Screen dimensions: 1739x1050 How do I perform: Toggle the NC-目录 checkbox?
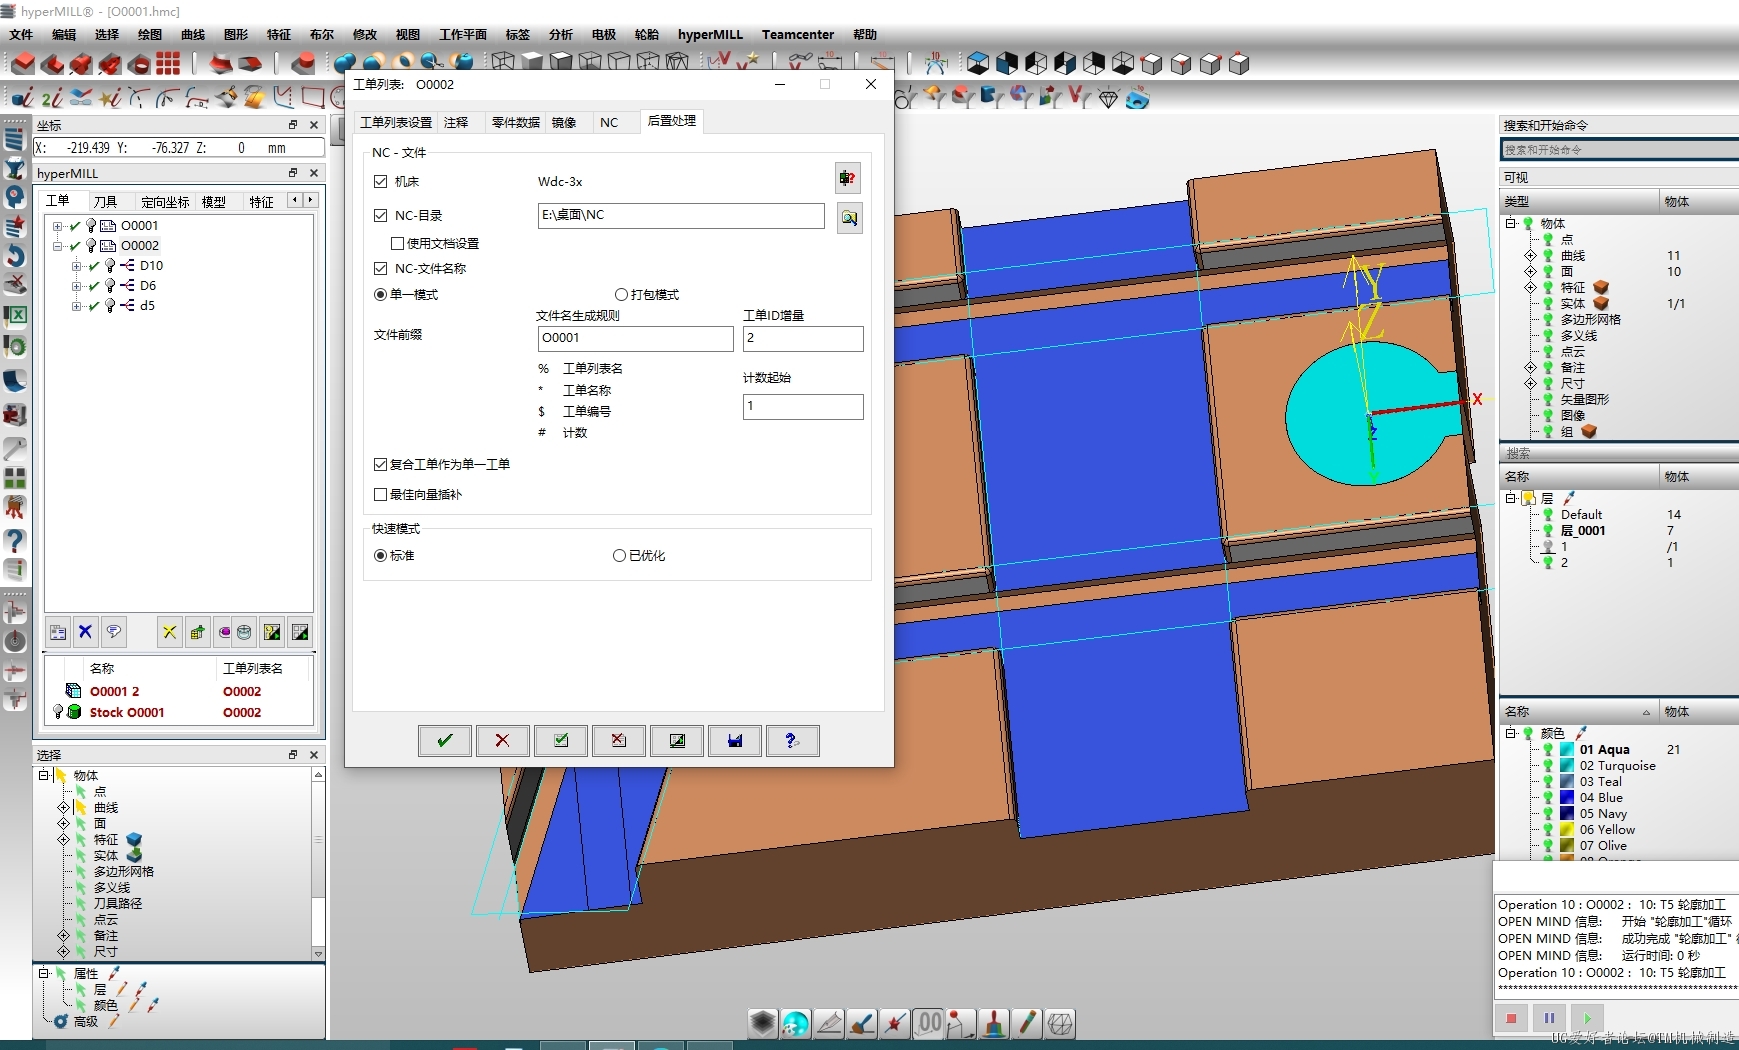380,215
